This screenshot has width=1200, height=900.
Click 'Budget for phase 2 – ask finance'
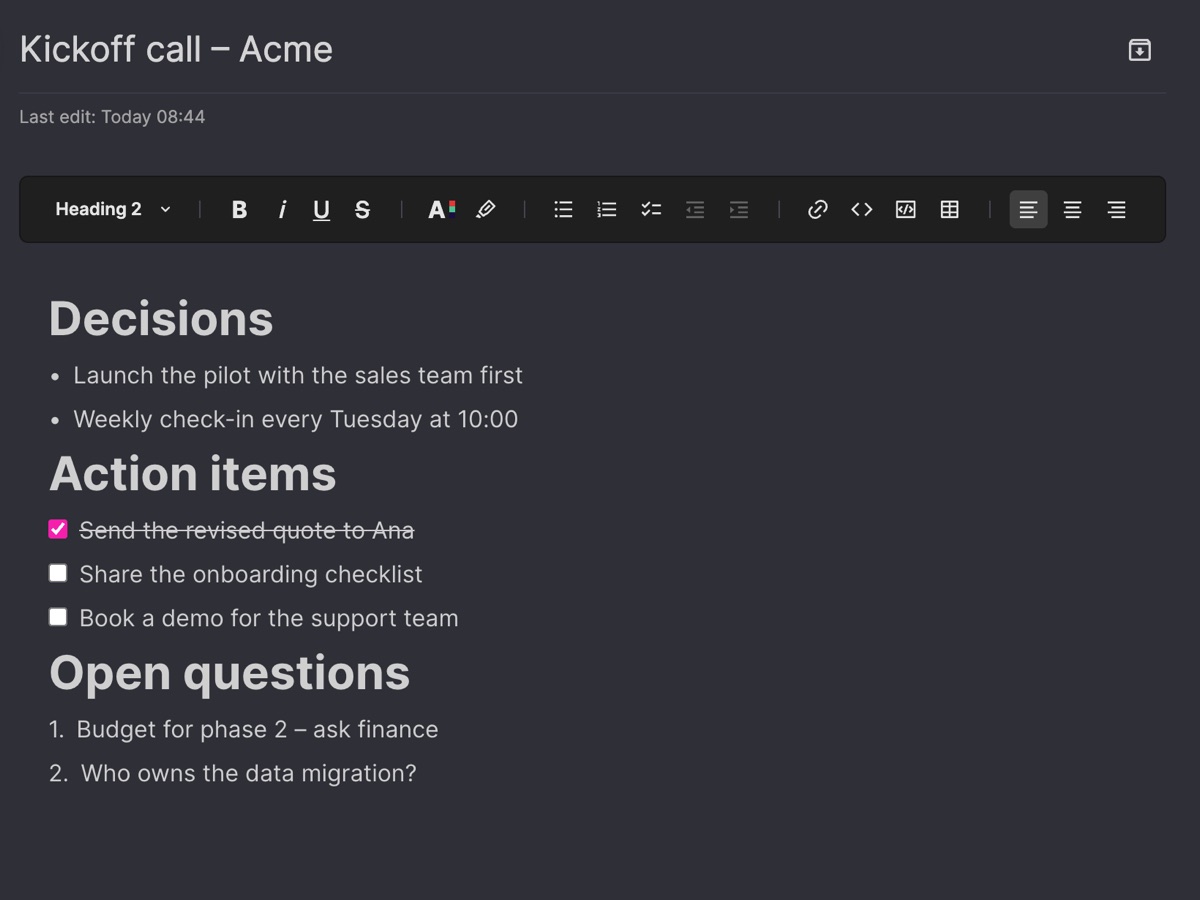(257, 730)
